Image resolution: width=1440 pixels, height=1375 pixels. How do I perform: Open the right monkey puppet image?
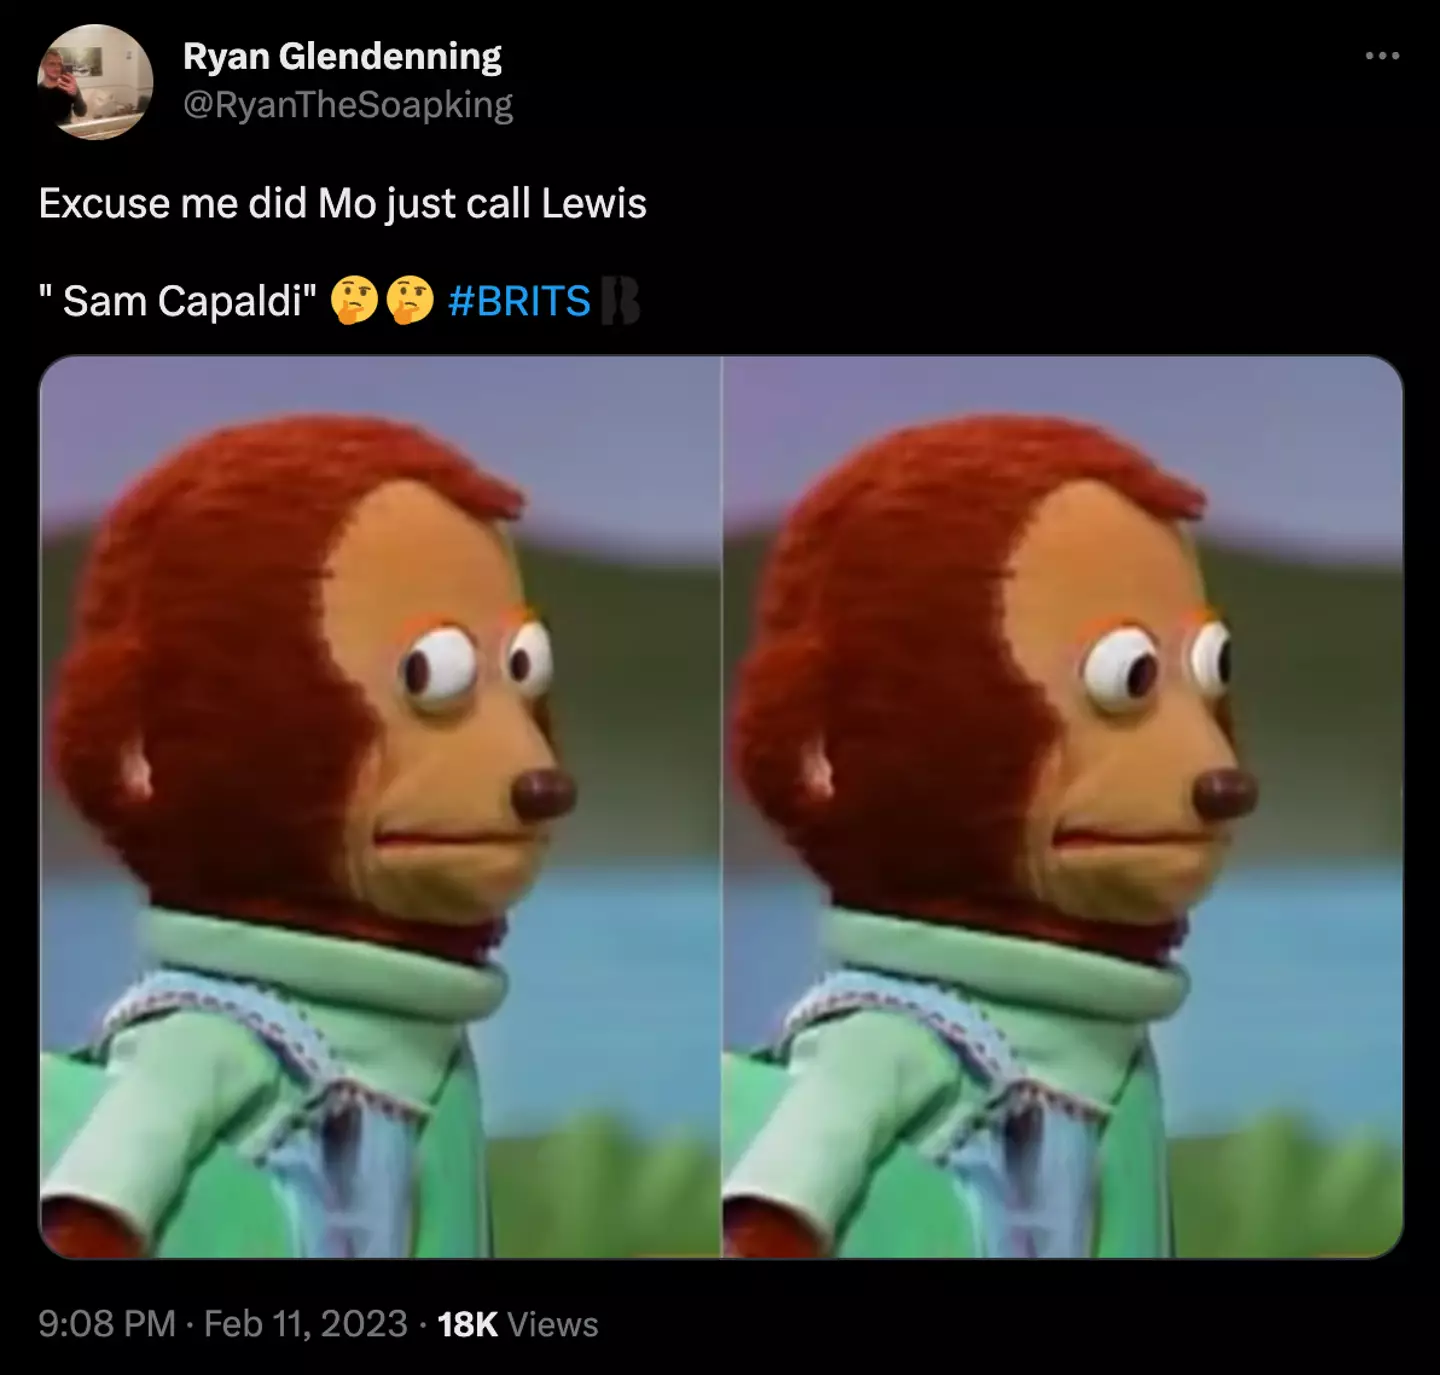[x=1062, y=806]
